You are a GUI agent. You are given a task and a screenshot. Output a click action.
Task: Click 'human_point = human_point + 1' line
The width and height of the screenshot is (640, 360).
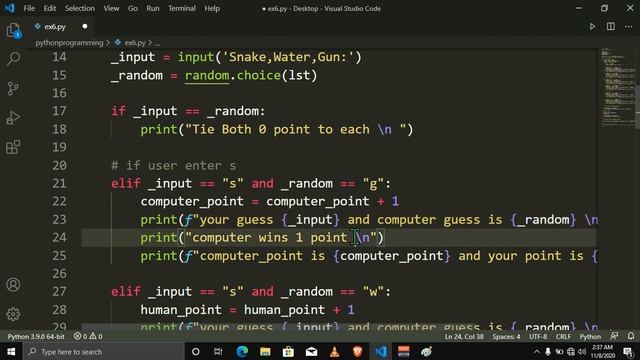(247, 310)
